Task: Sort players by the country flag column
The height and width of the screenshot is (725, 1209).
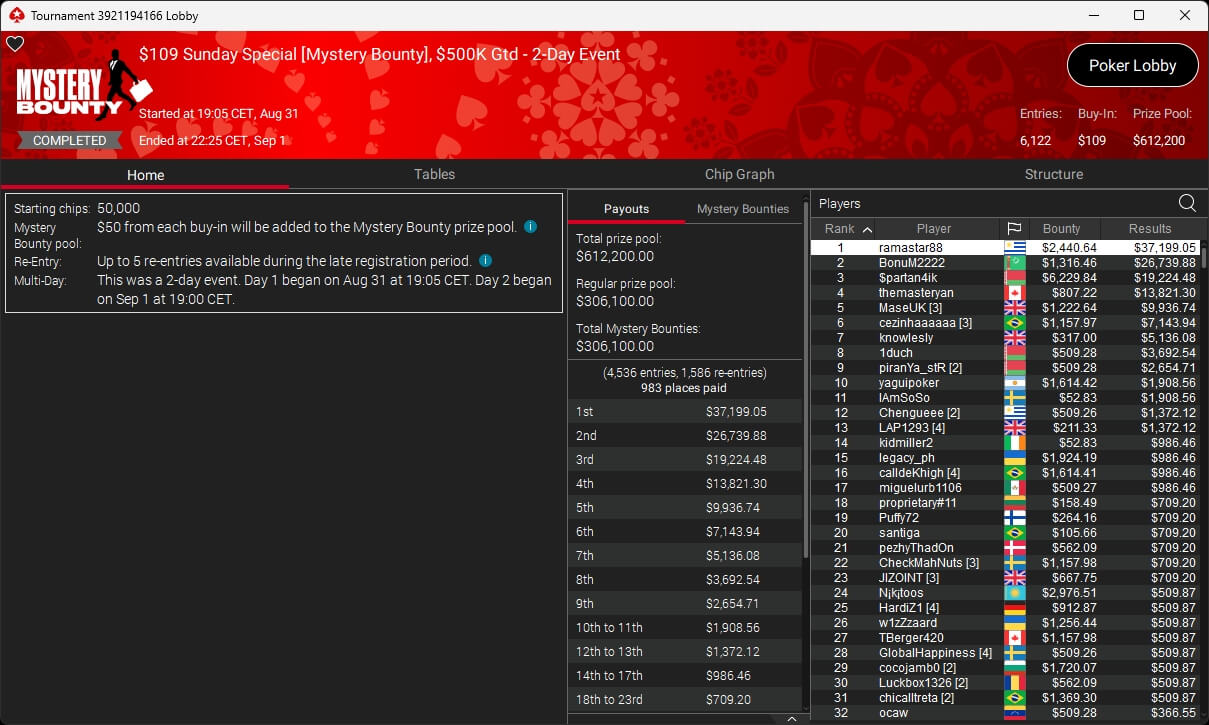Action: click(1013, 229)
